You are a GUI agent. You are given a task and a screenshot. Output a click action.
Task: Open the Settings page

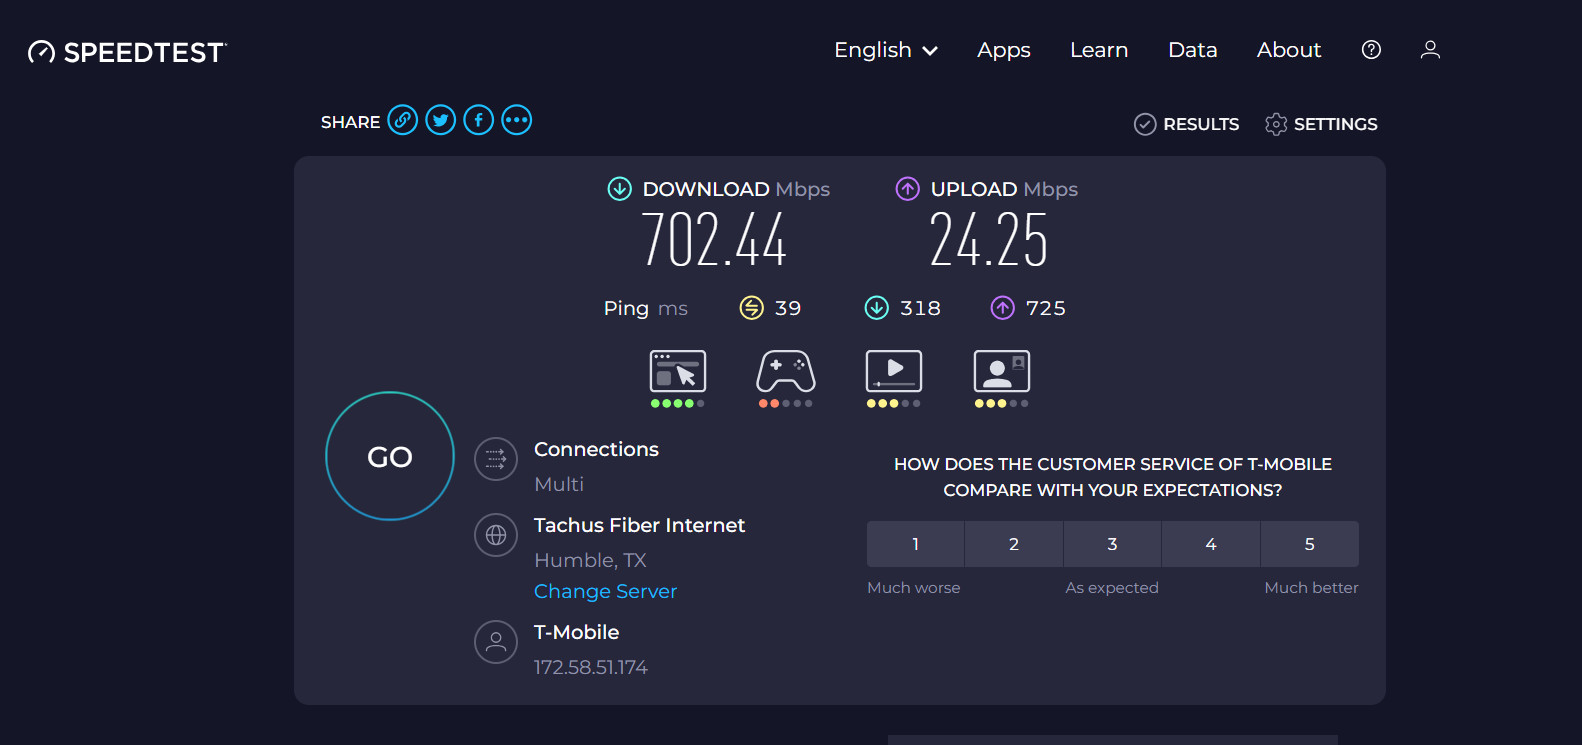pos(1321,124)
